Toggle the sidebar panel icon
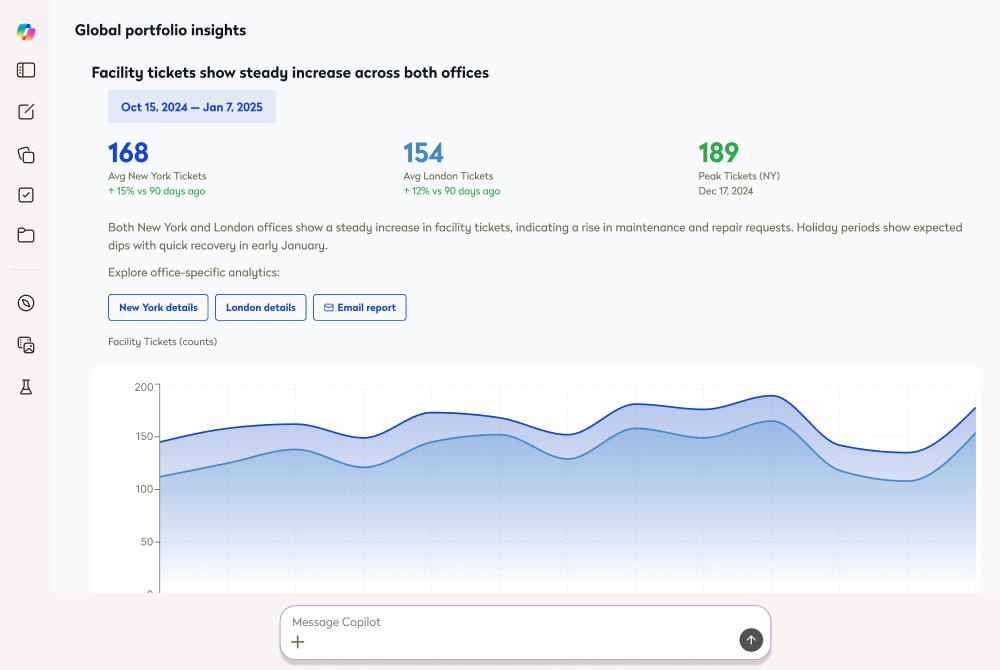The image size is (1000, 670). [26, 70]
